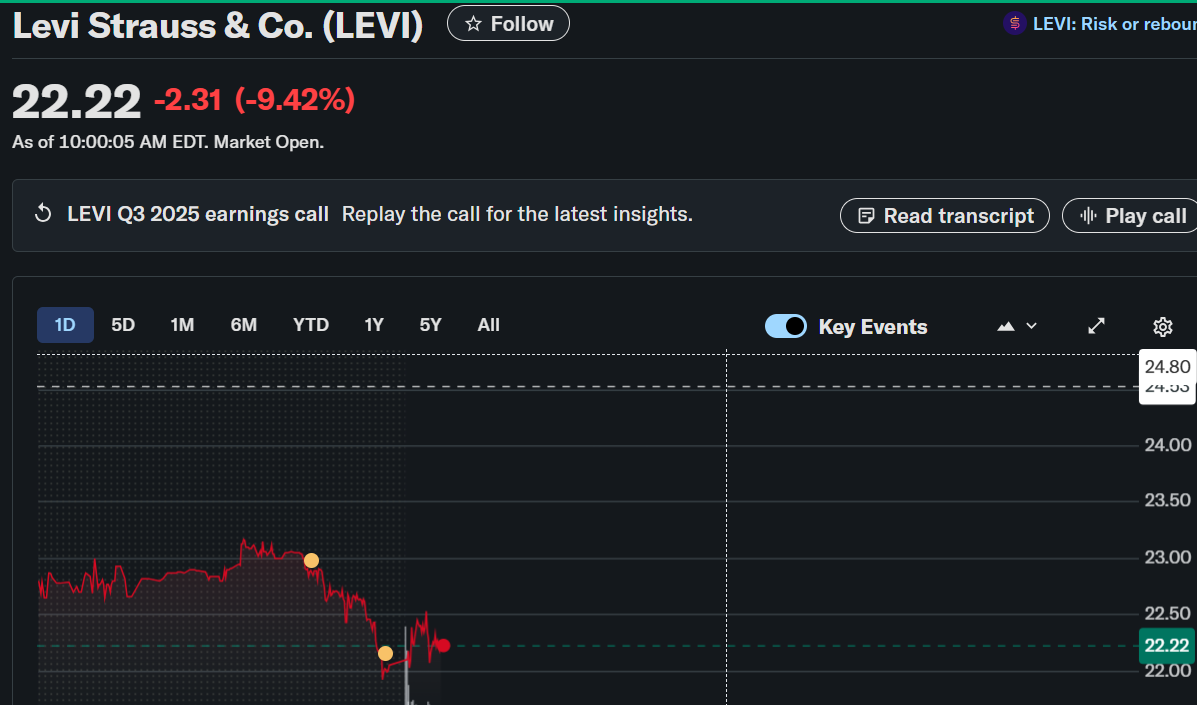Select the 1D time range
Image resolution: width=1197 pixels, height=705 pixels.
click(65, 325)
